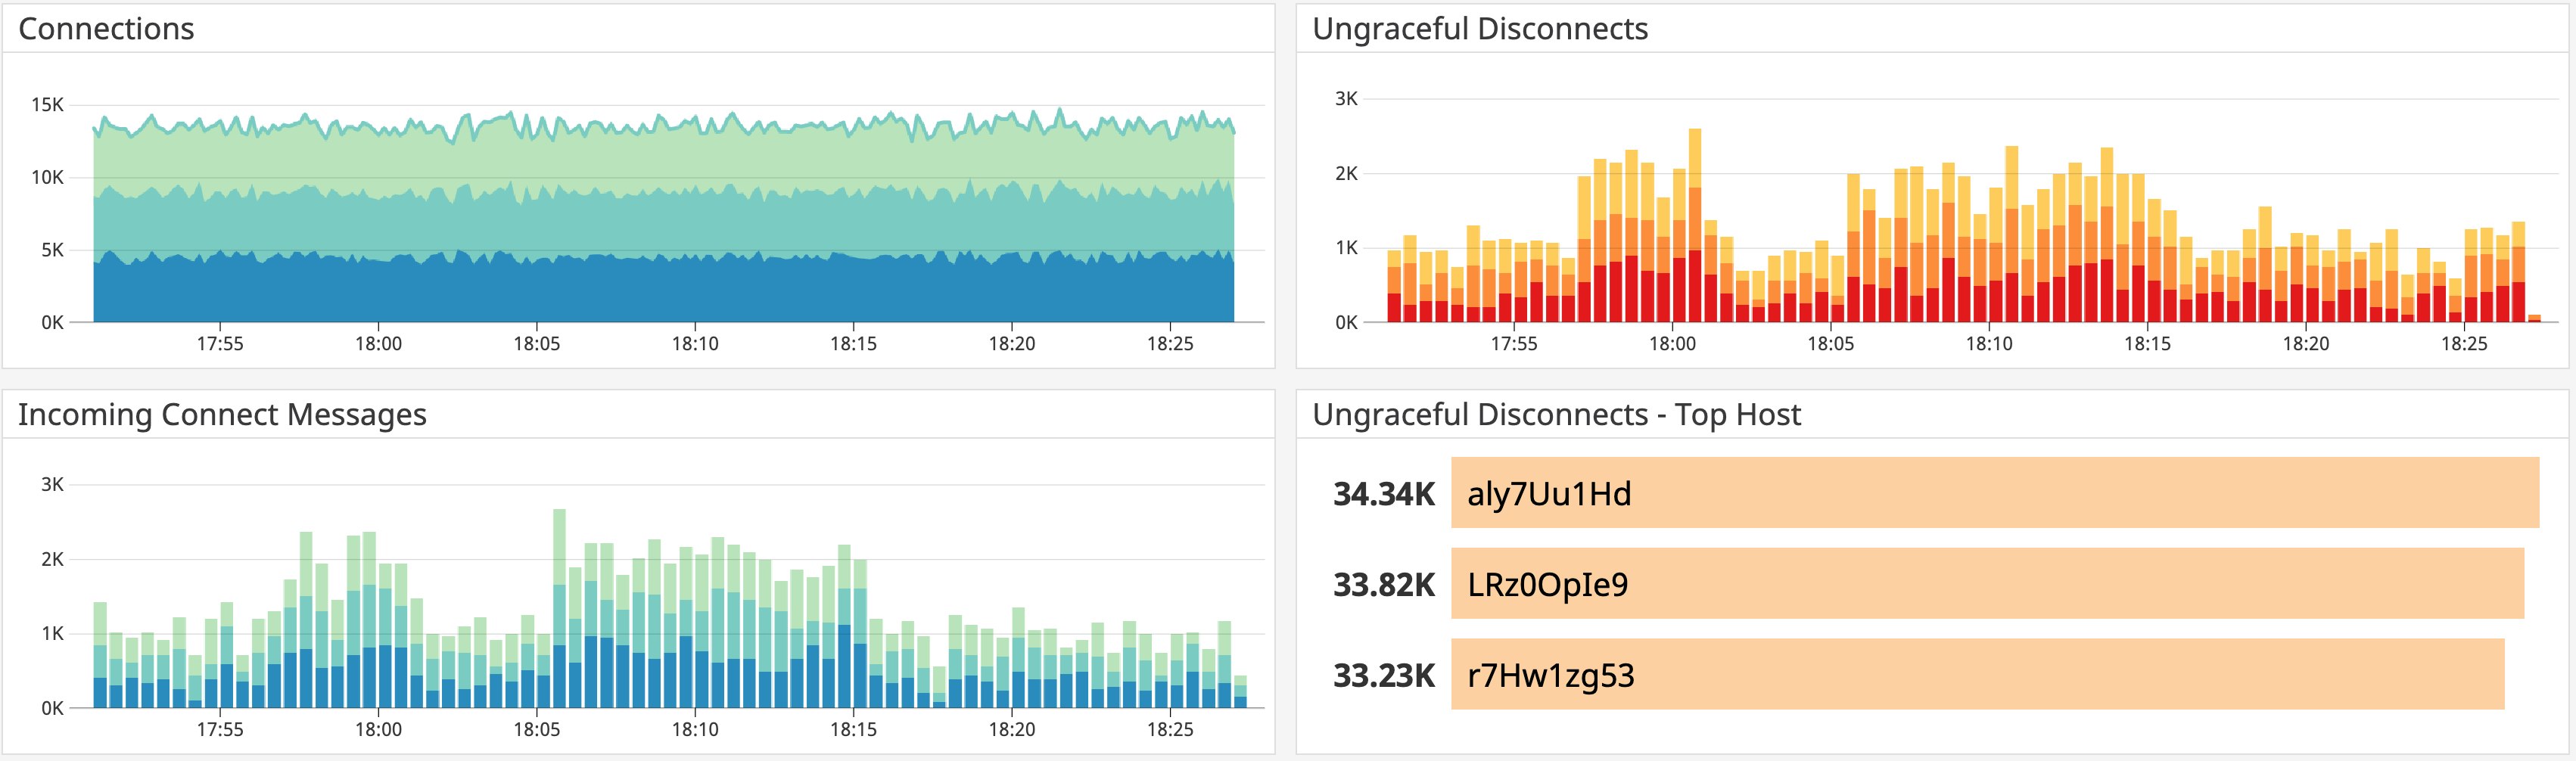Click the Incoming Connect Messages panel title

point(222,414)
